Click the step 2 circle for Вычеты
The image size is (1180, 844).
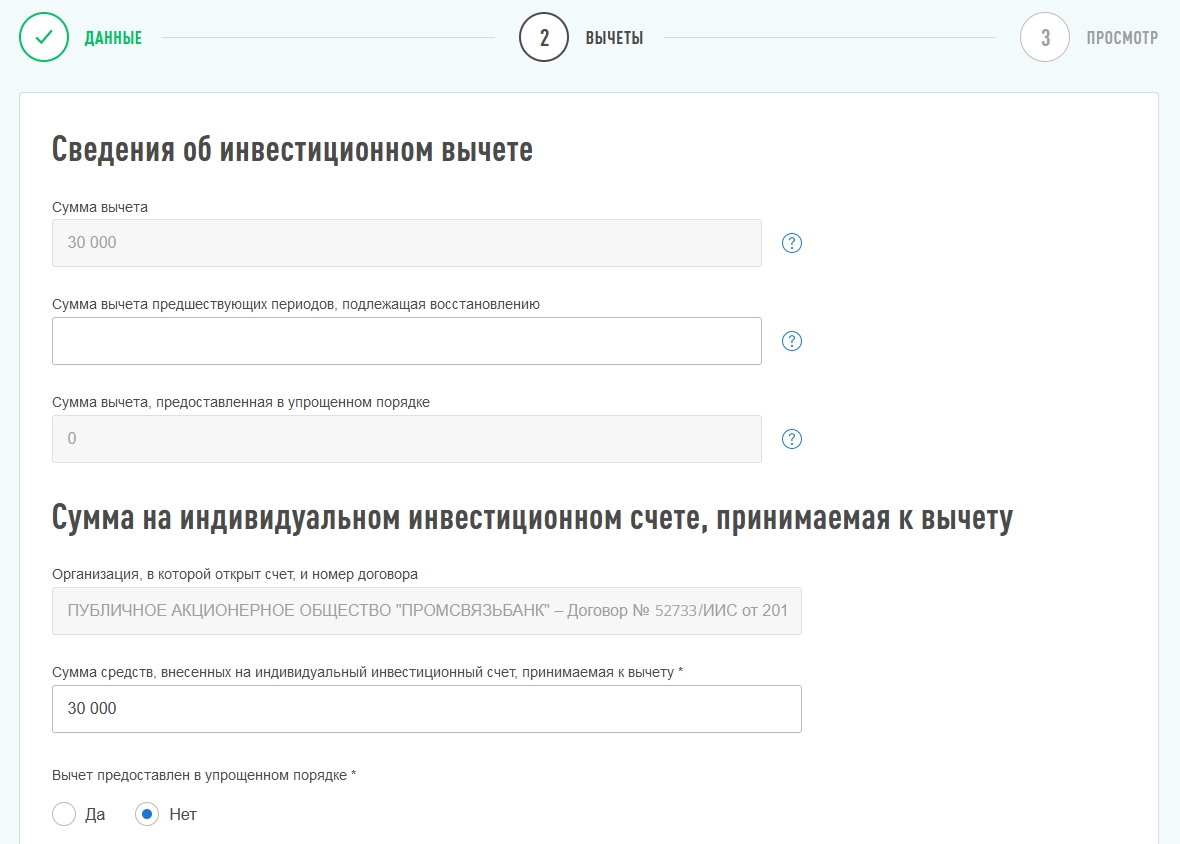tap(543, 37)
